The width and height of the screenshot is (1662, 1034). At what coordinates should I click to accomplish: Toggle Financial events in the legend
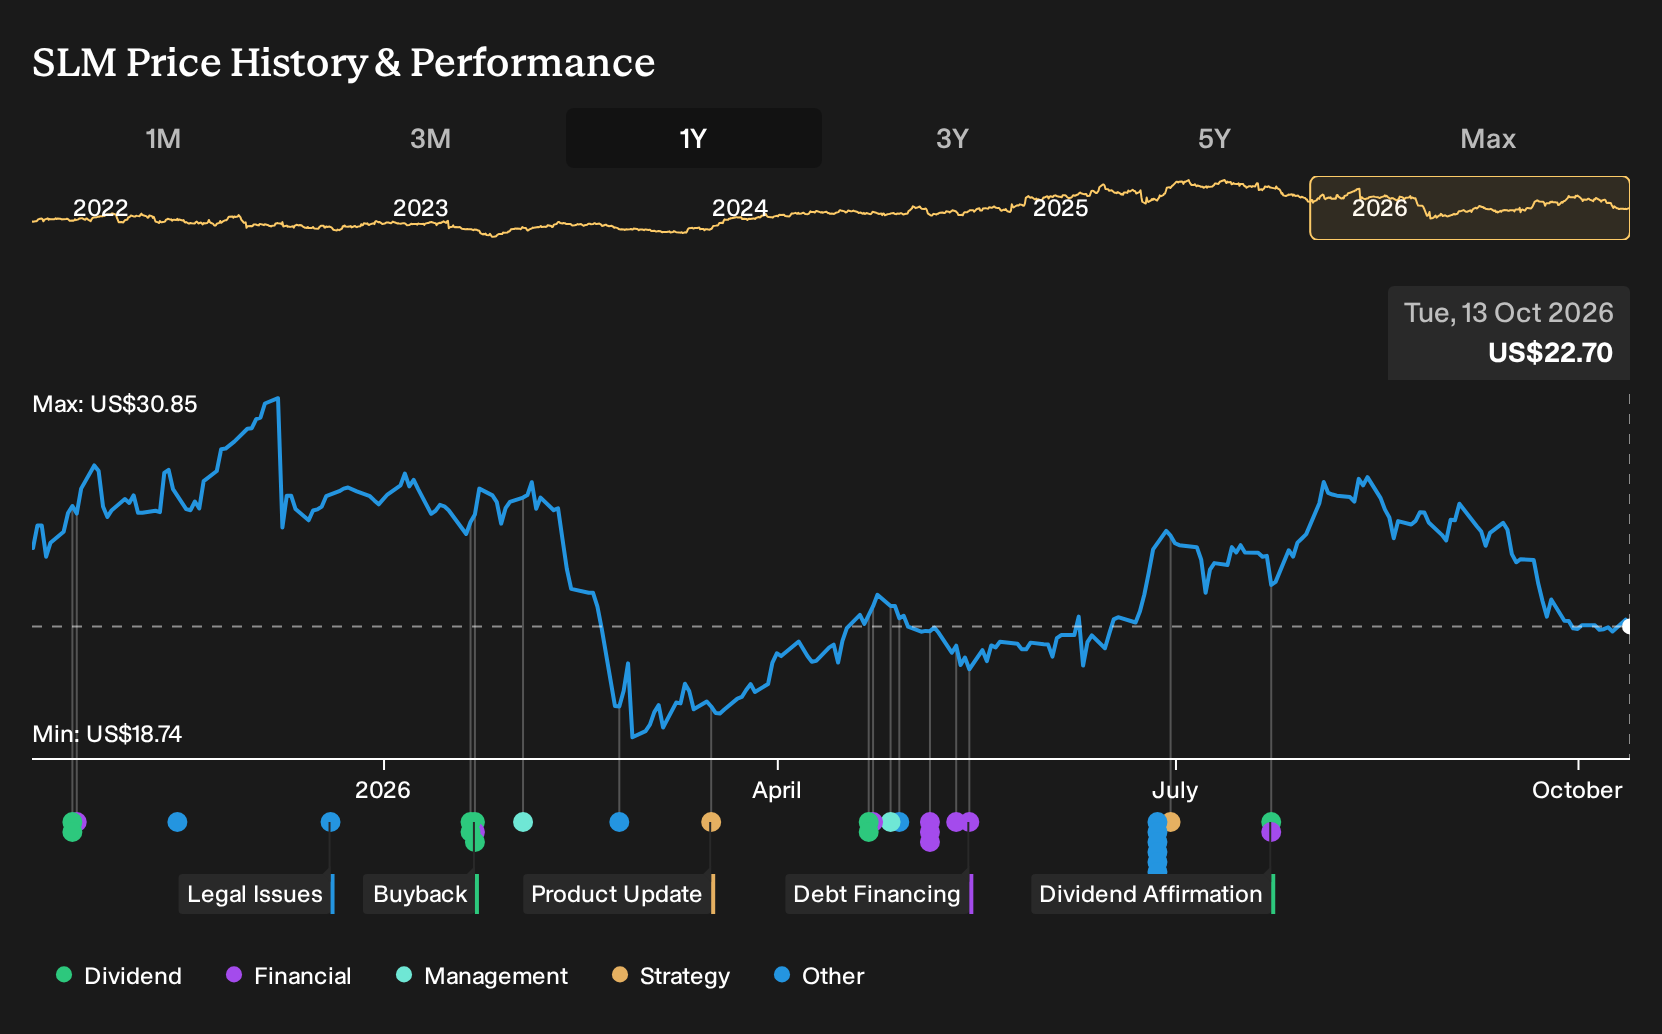(289, 976)
